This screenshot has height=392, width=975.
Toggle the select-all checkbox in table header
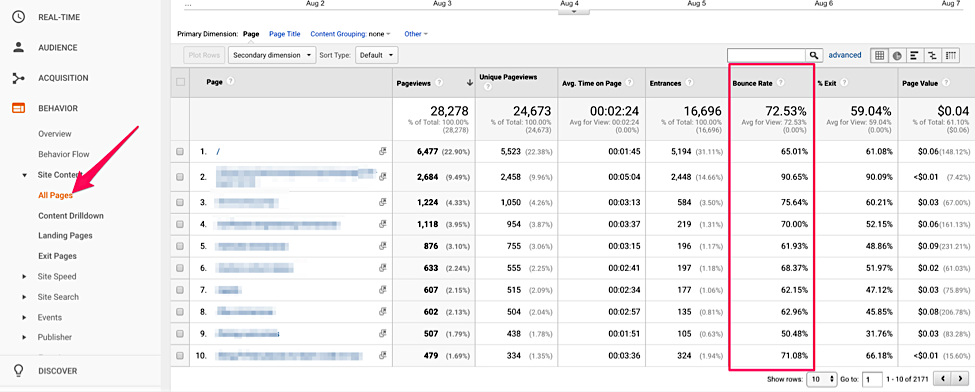tap(180, 82)
